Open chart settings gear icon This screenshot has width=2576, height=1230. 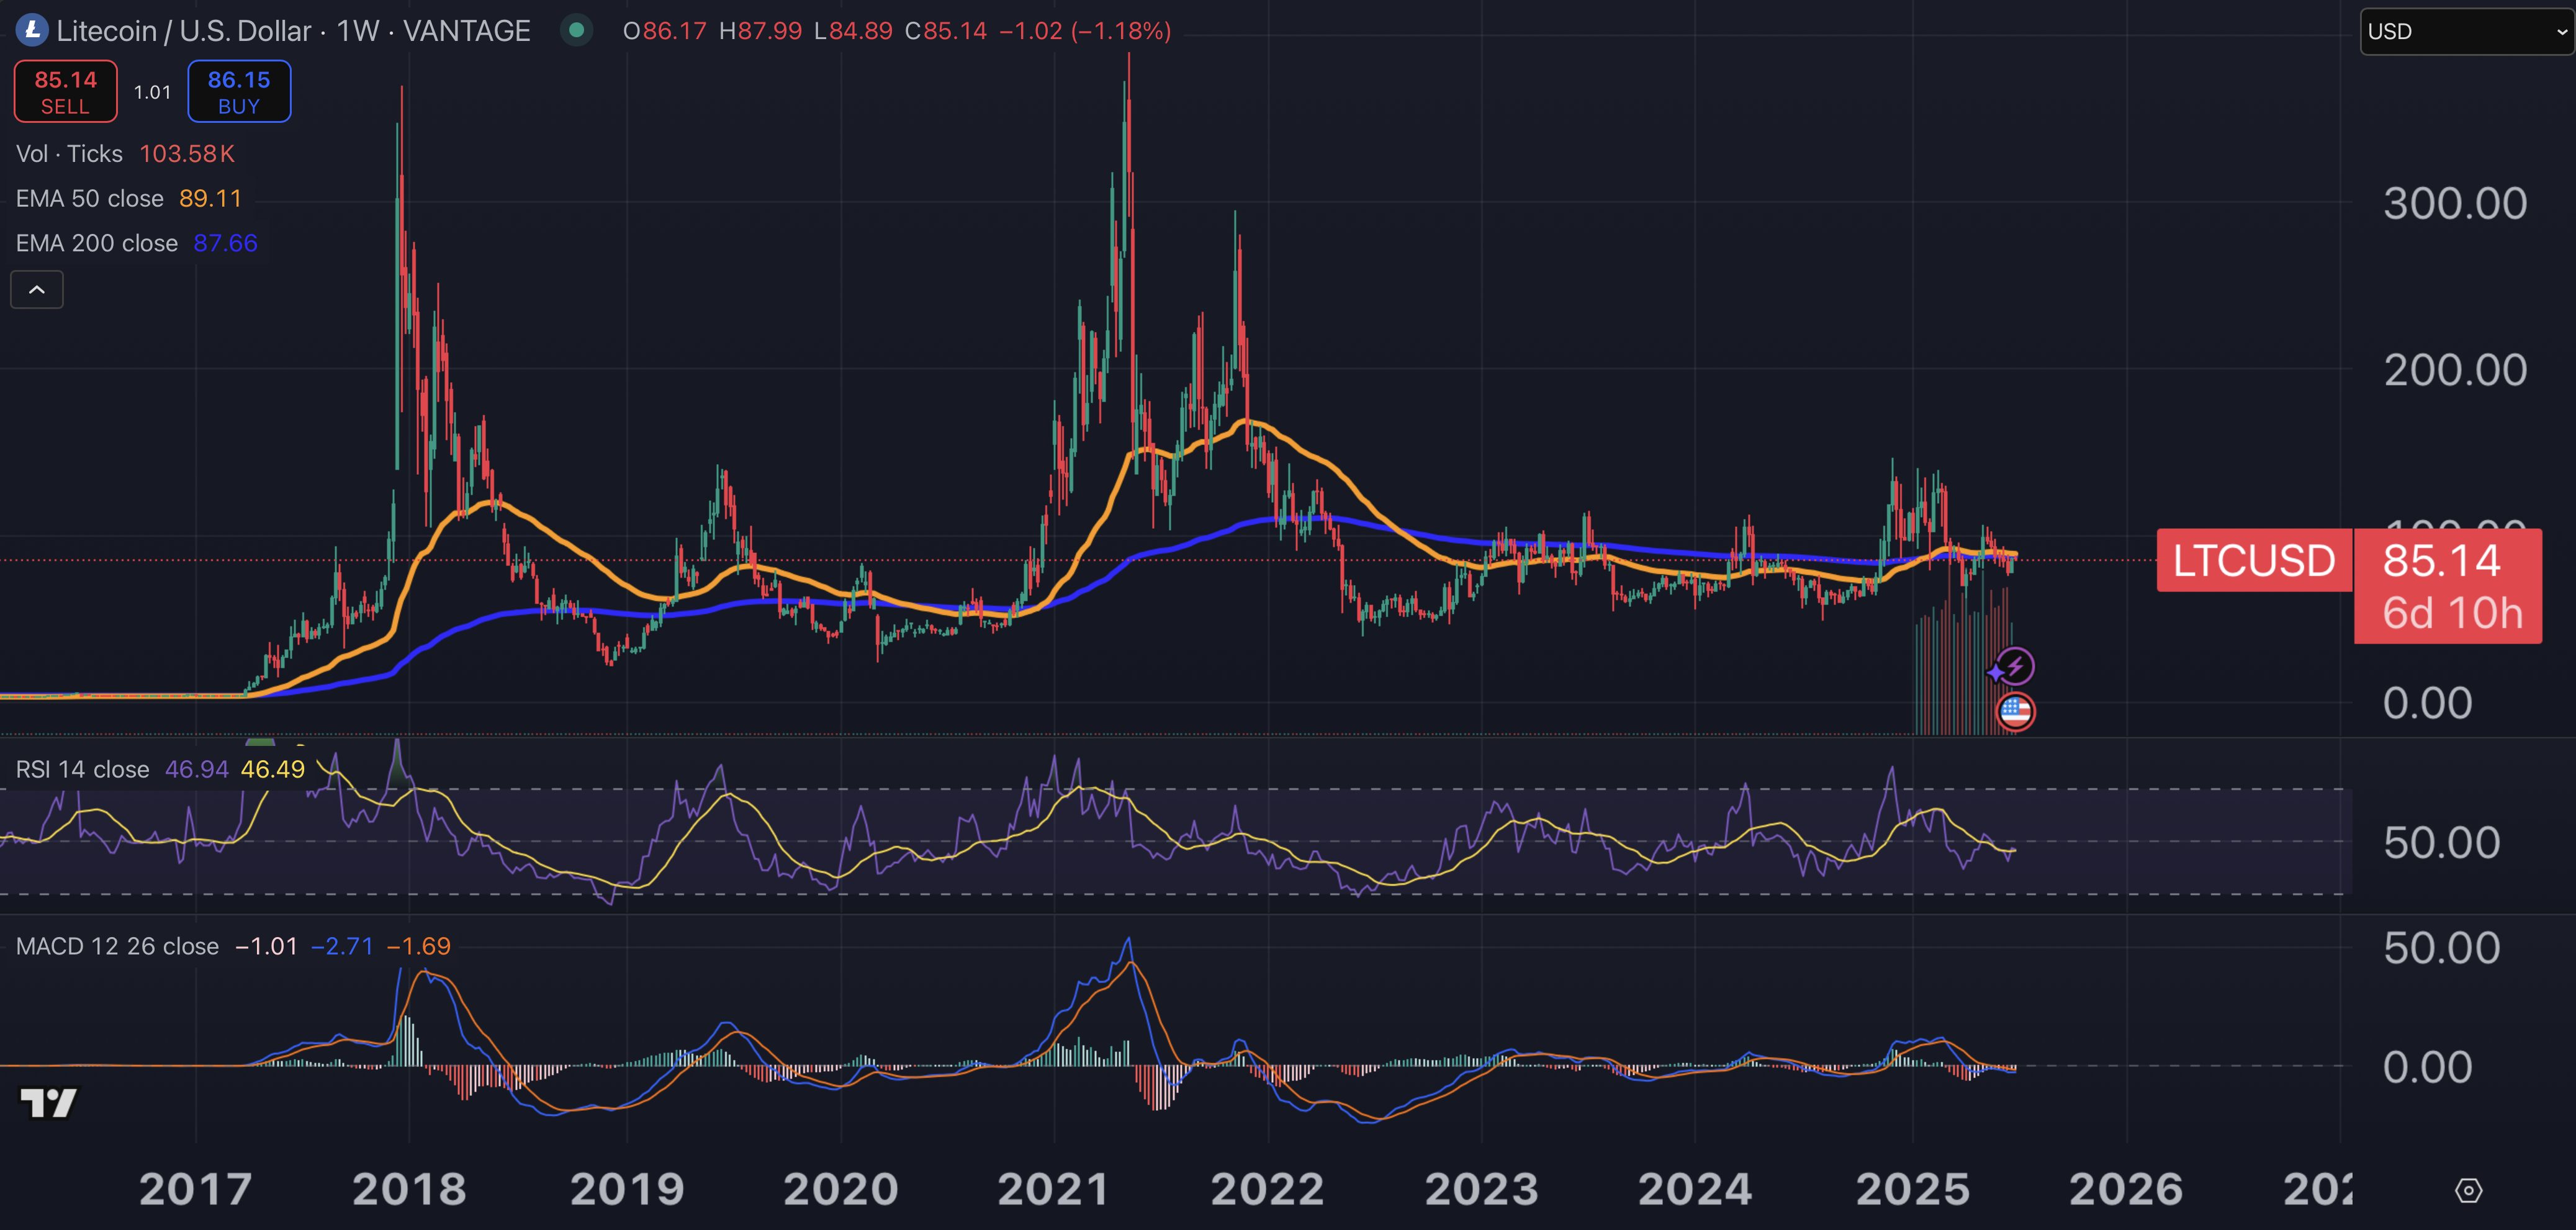pyautogui.click(x=2469, y=1190)
